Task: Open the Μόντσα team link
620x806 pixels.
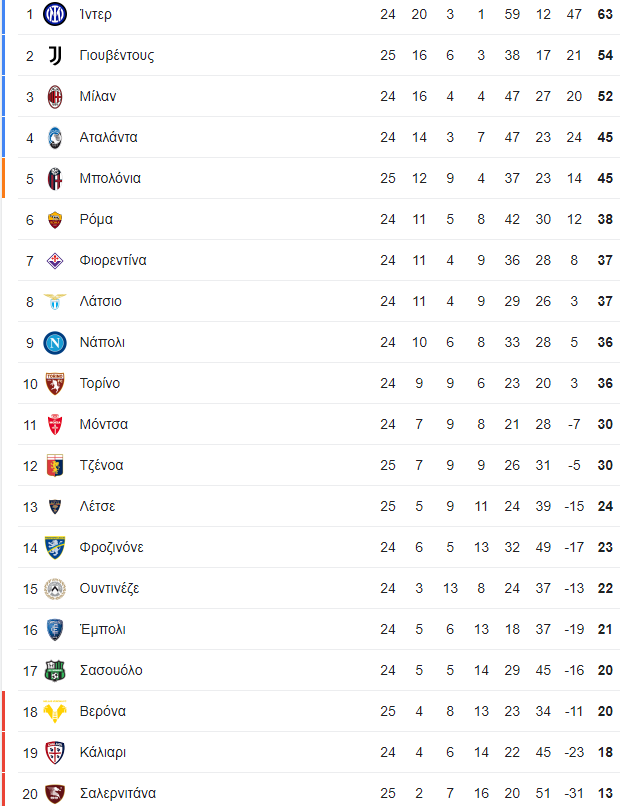Action: (104, 425)
